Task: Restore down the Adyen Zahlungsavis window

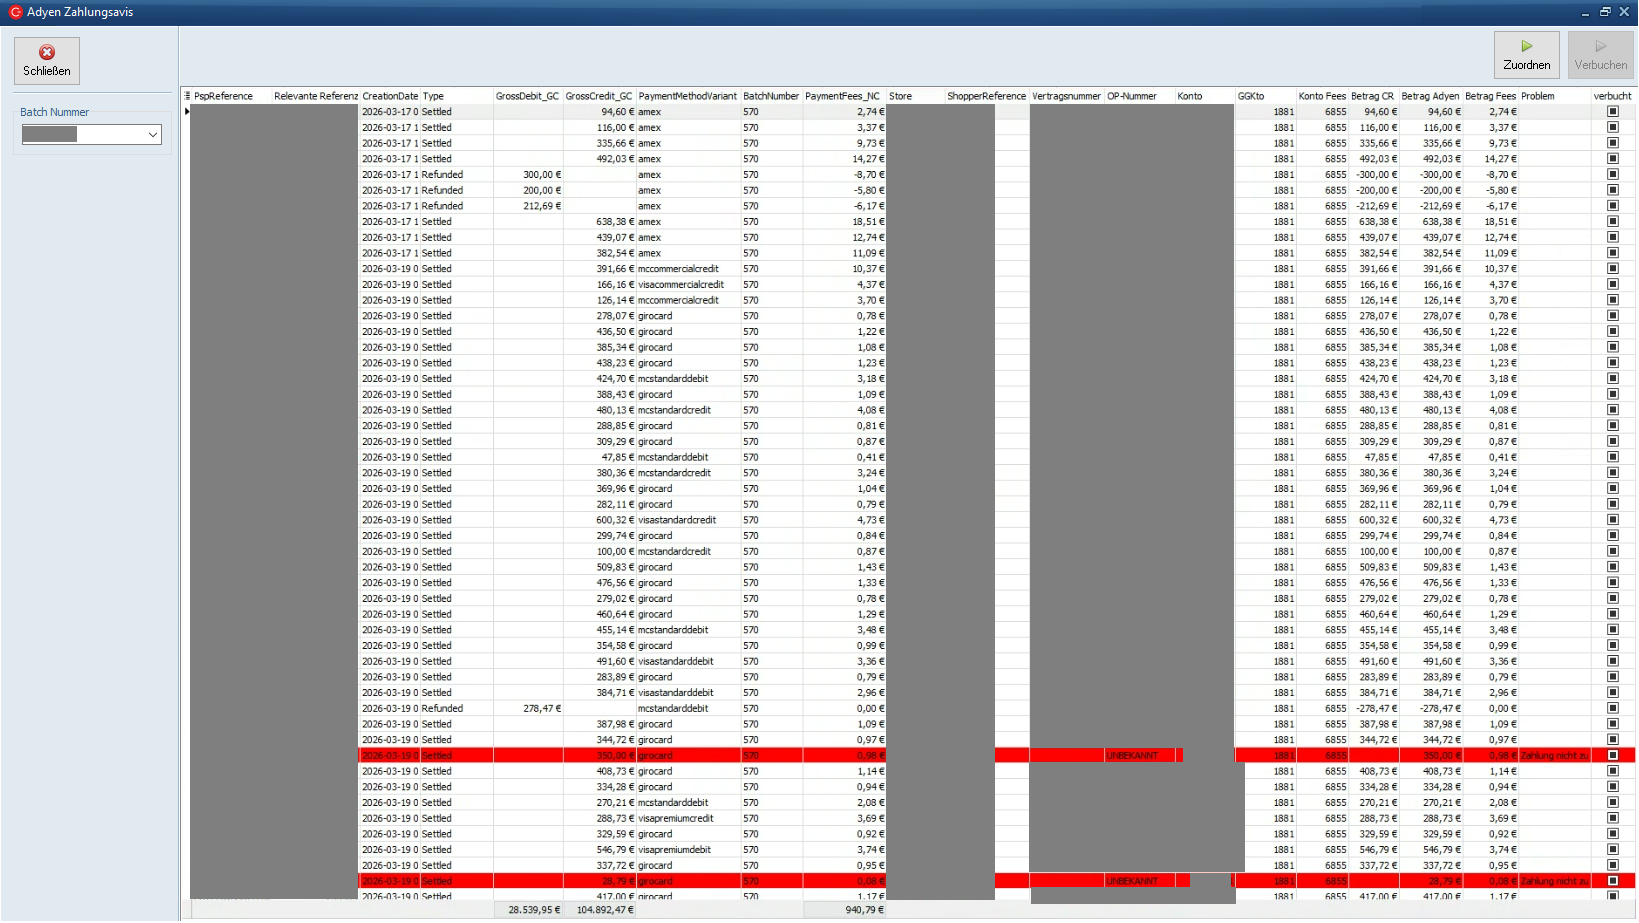Action: [x=1605, y=12]
